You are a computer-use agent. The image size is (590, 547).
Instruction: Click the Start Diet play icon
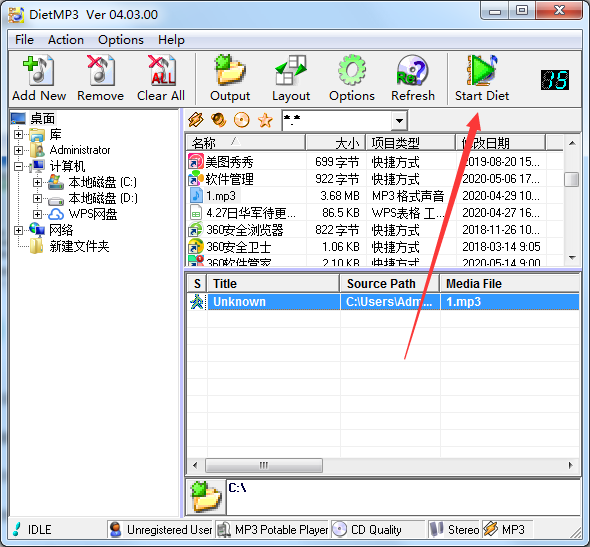[x=482, y=70]
